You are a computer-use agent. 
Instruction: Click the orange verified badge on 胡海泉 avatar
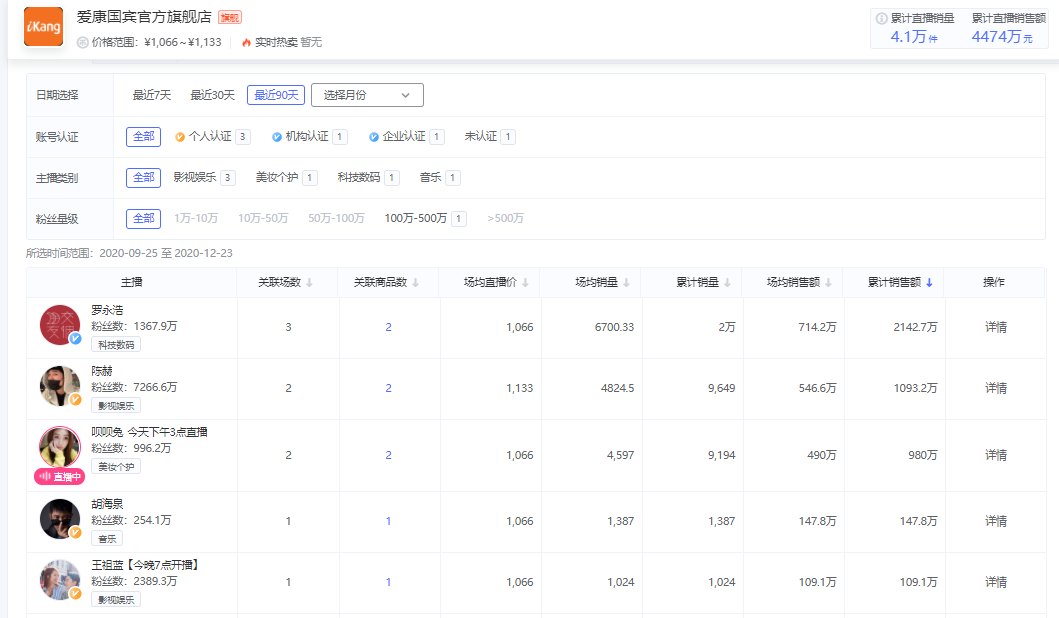click(75, 532)
